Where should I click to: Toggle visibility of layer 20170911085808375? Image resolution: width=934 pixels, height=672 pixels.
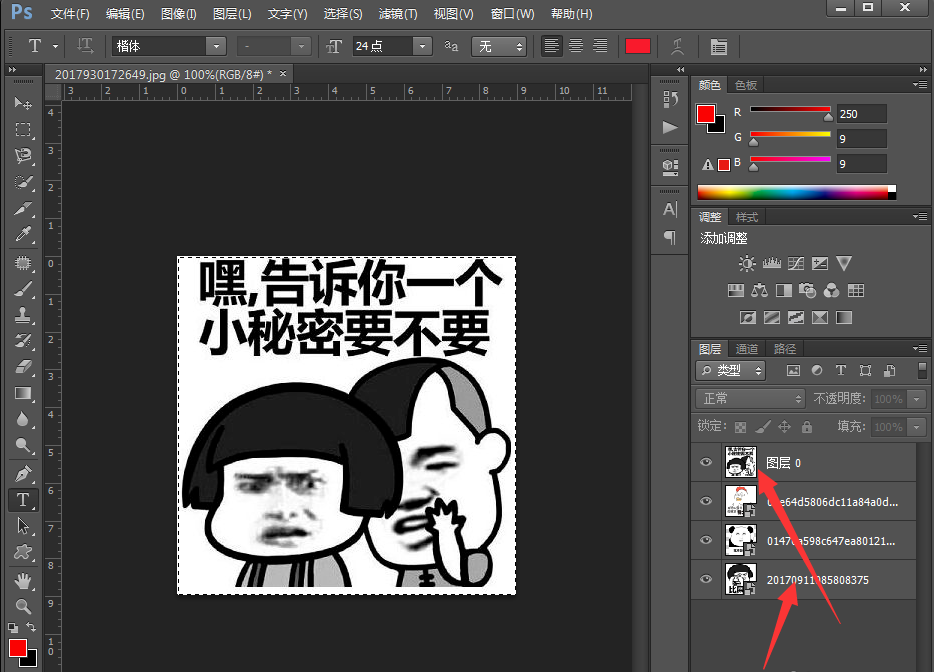pyautogui.click(x=706, y=579)
